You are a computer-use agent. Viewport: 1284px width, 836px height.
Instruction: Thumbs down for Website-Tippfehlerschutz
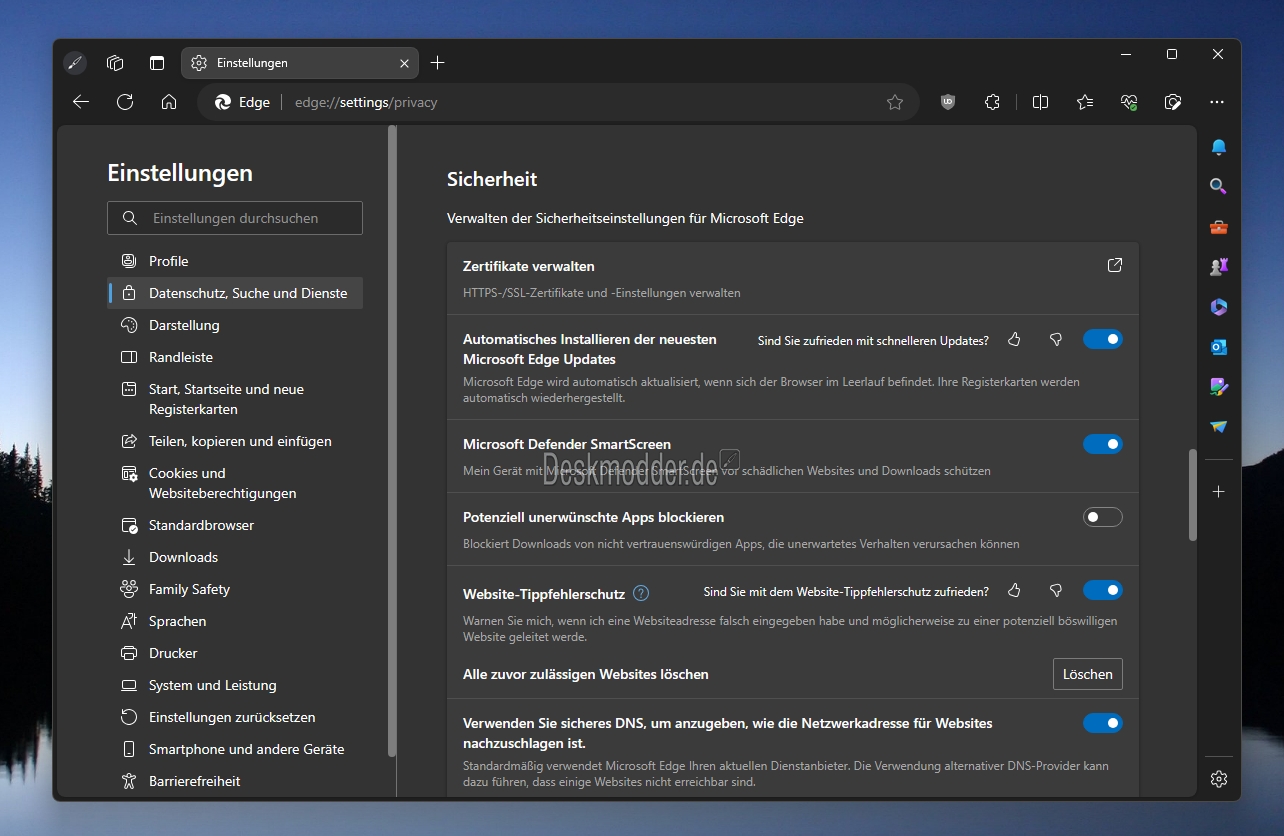coord(1055,591)
